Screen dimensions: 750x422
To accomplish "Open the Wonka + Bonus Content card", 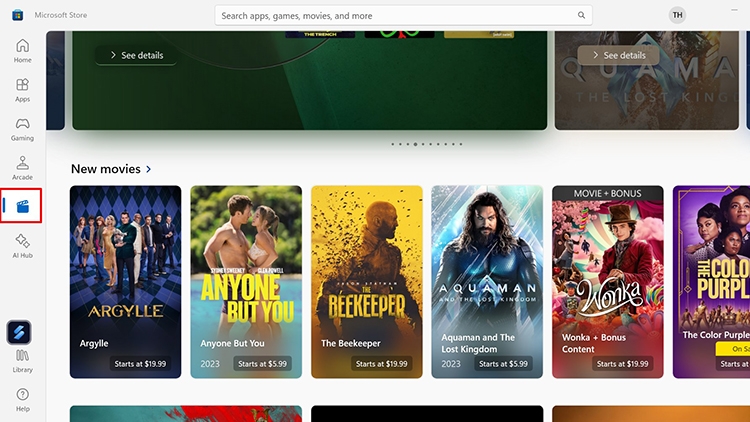I will pos(607,282).
